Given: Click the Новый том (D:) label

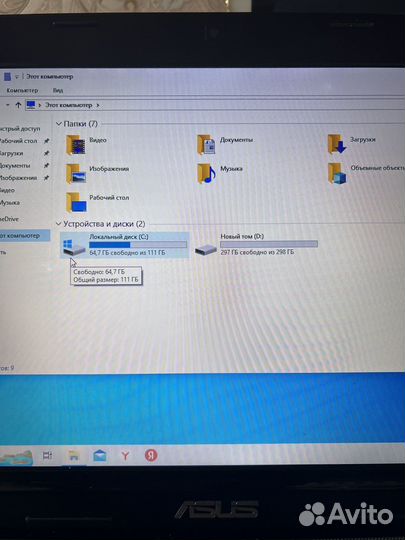Looking at the screenshot, I should pos(242,237).
